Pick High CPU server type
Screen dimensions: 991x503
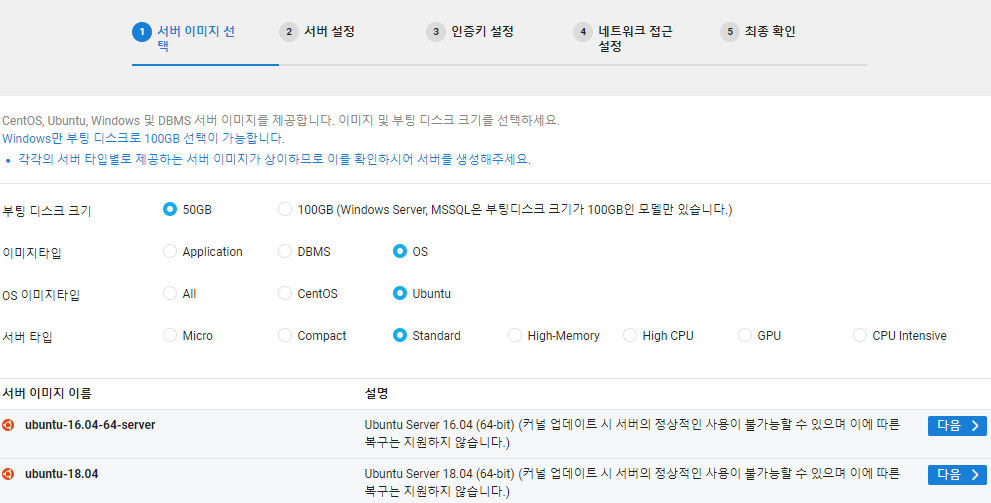tap(630, 336)
